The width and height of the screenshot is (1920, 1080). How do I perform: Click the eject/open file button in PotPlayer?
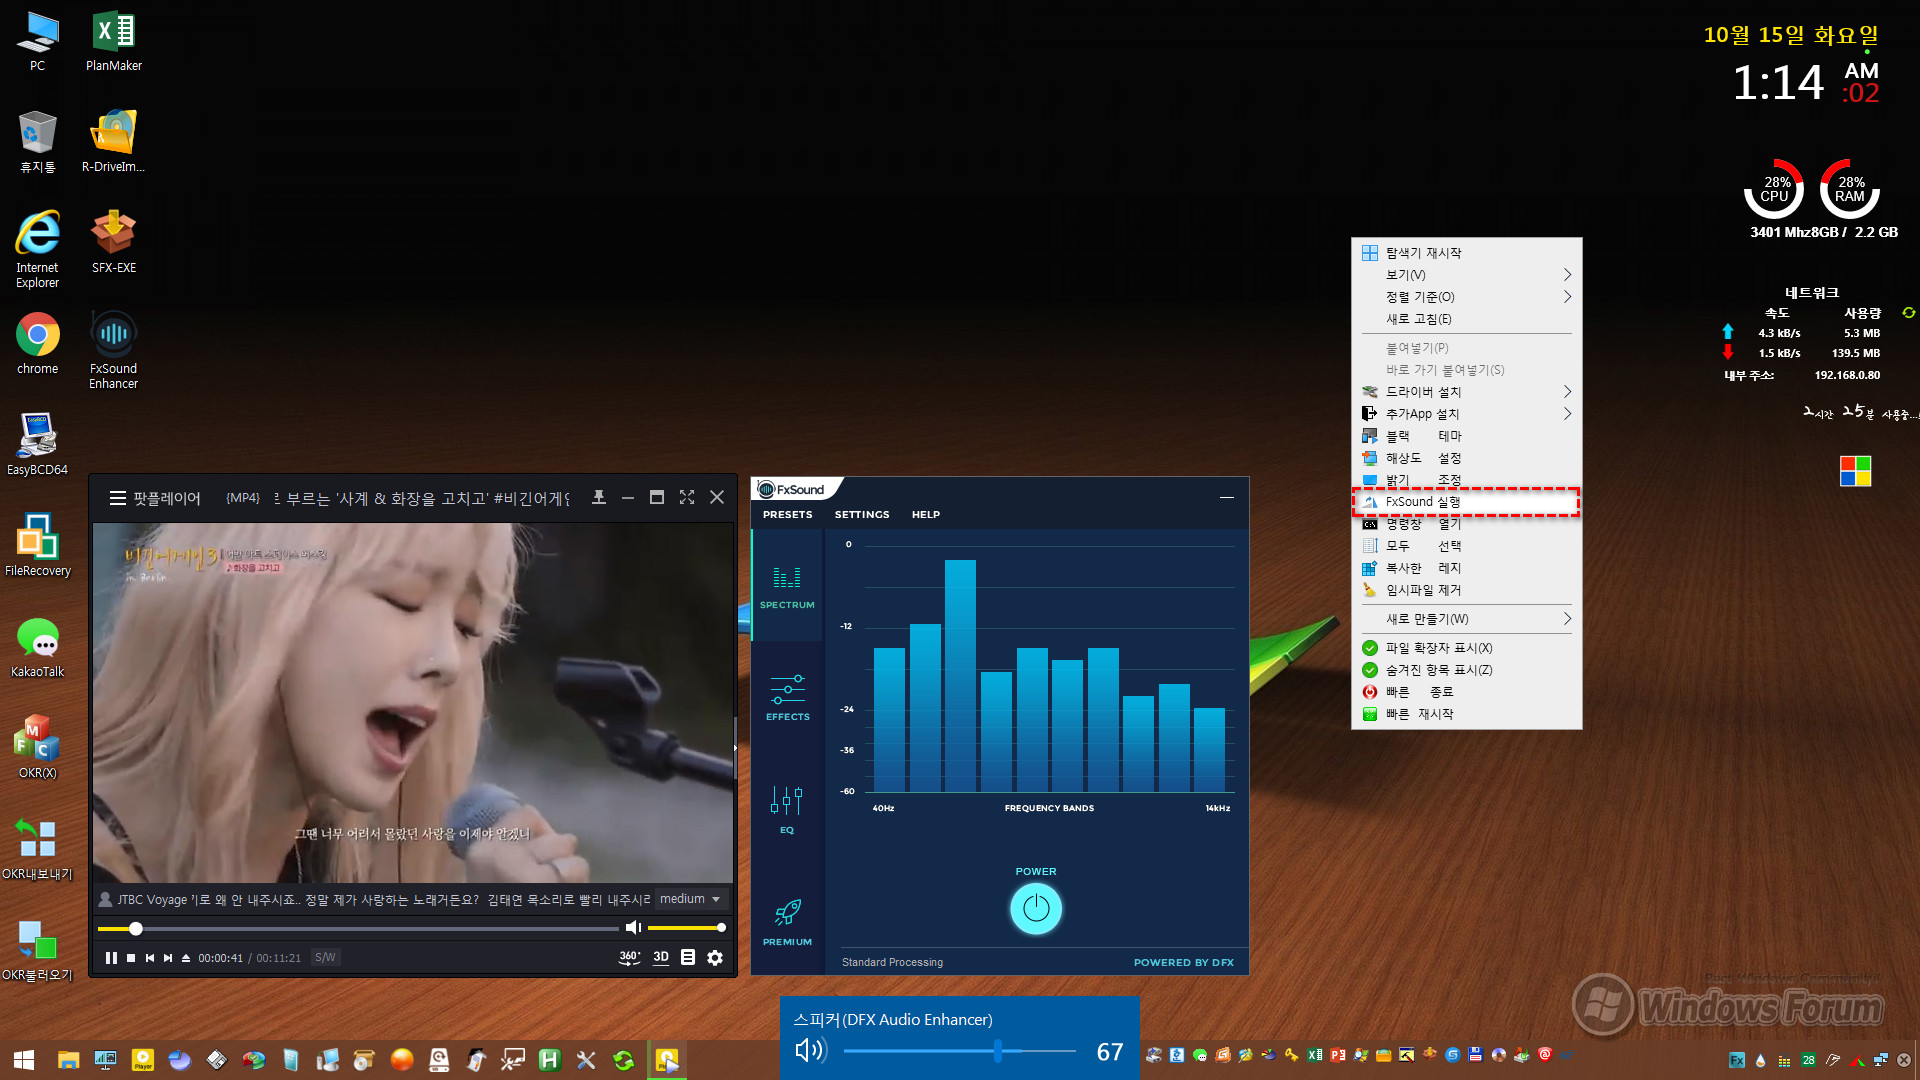pos(186,958)
